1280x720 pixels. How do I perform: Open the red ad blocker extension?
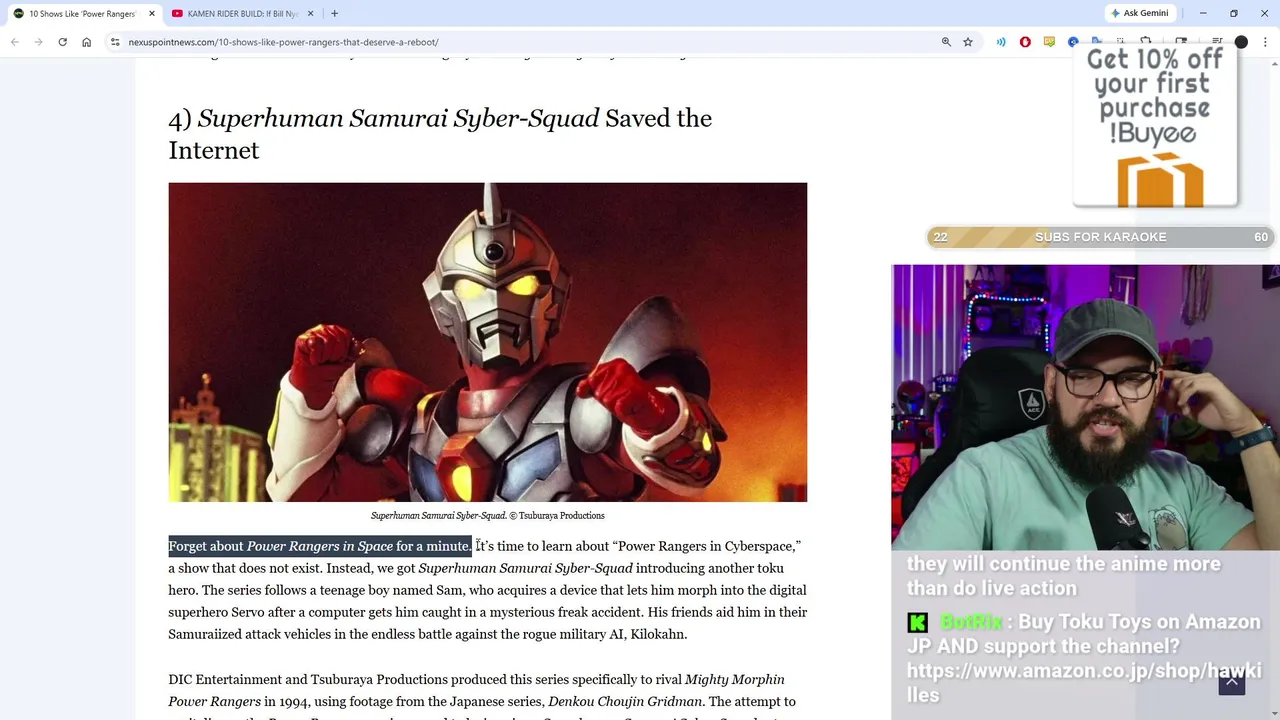[1025, 42]
